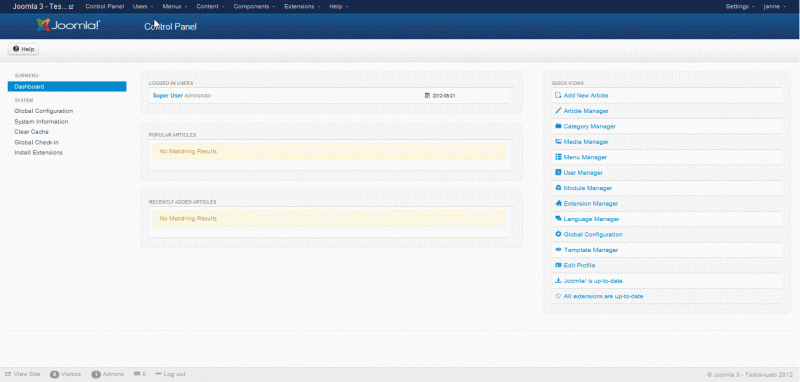Click the extensions up-to-date star icon
The image size is (800, 382).
[558, 296]
